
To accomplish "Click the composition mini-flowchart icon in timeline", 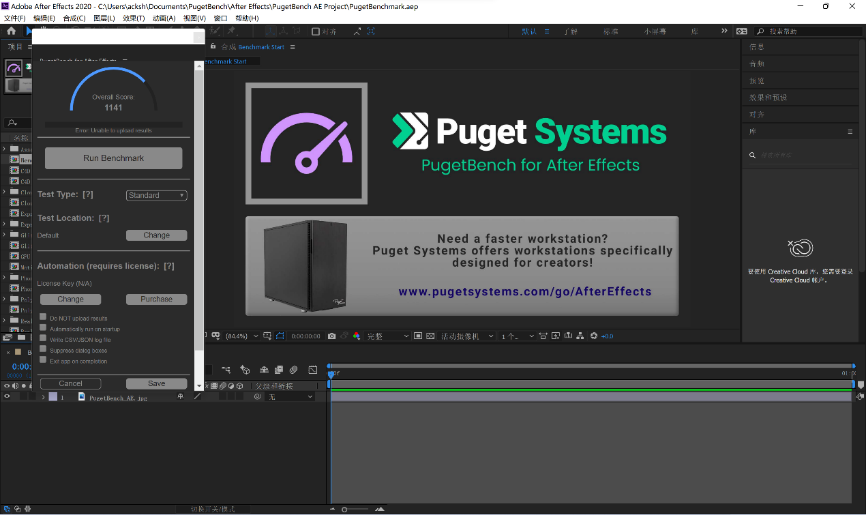I will pyautogui.click(x=225, y=369).
